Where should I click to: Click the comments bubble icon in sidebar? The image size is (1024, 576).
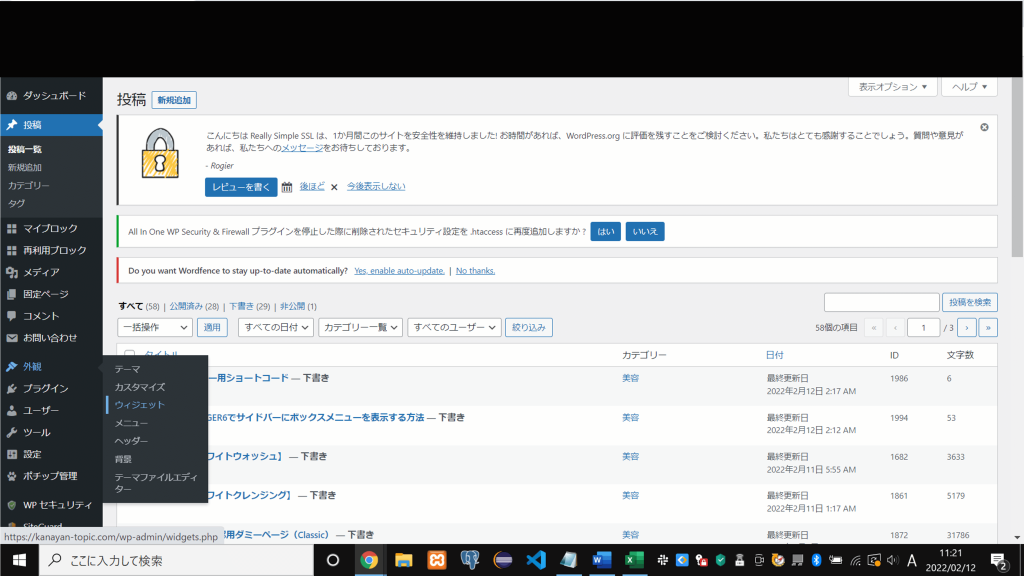tap(12, 316)
